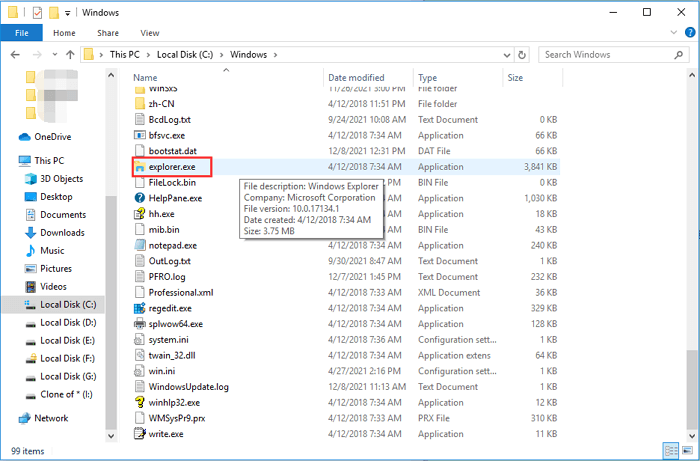Click file list scroll up arrow
Screen dimensions: 700x461
tap(692, 75)
